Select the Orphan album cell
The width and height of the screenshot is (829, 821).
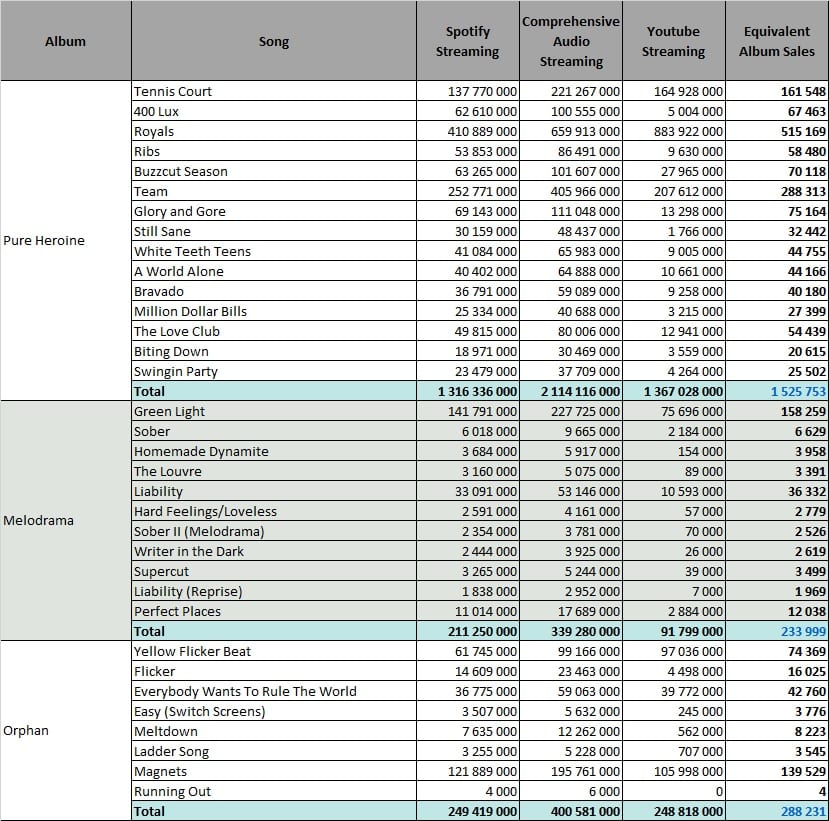pos(66,731)
